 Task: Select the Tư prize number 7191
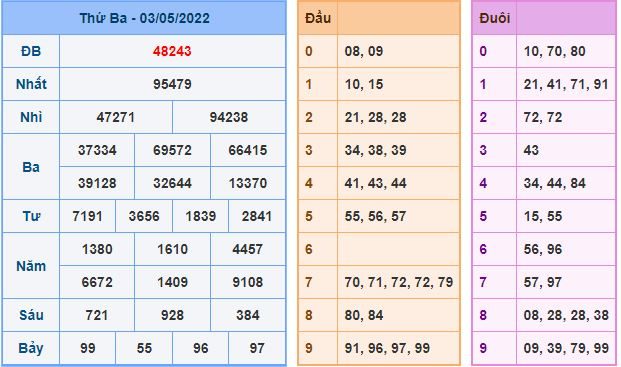[87, 216]
